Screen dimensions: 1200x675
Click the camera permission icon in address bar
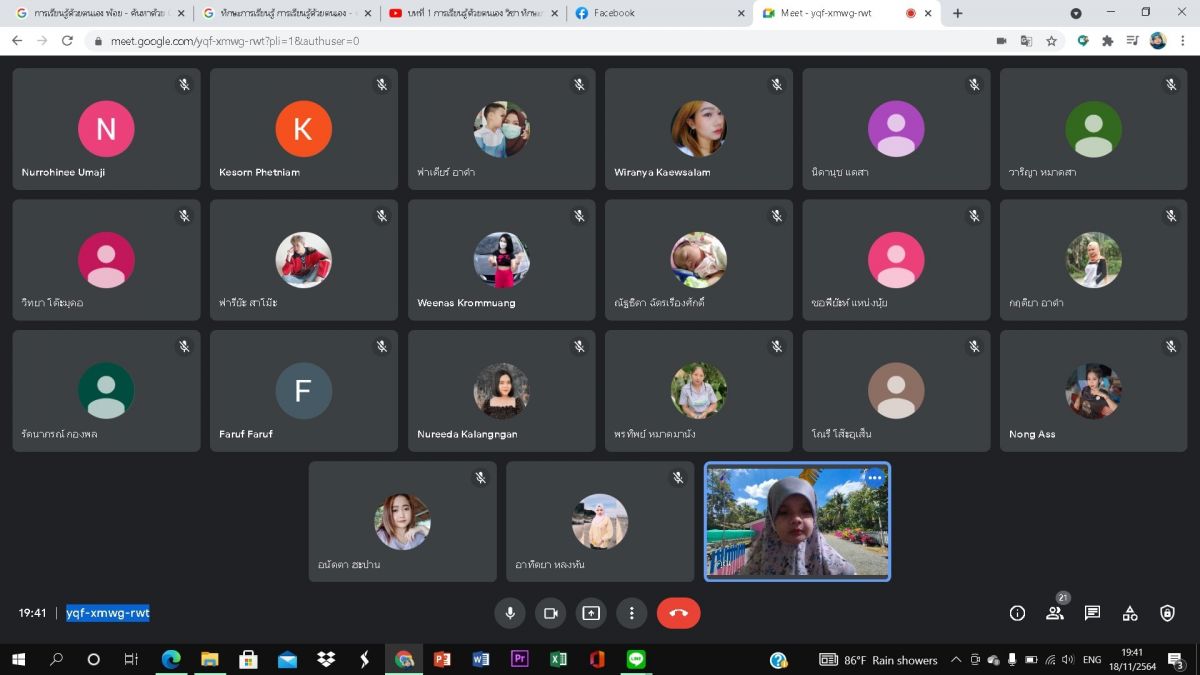pyautogui.click(x=1001, y=41)
